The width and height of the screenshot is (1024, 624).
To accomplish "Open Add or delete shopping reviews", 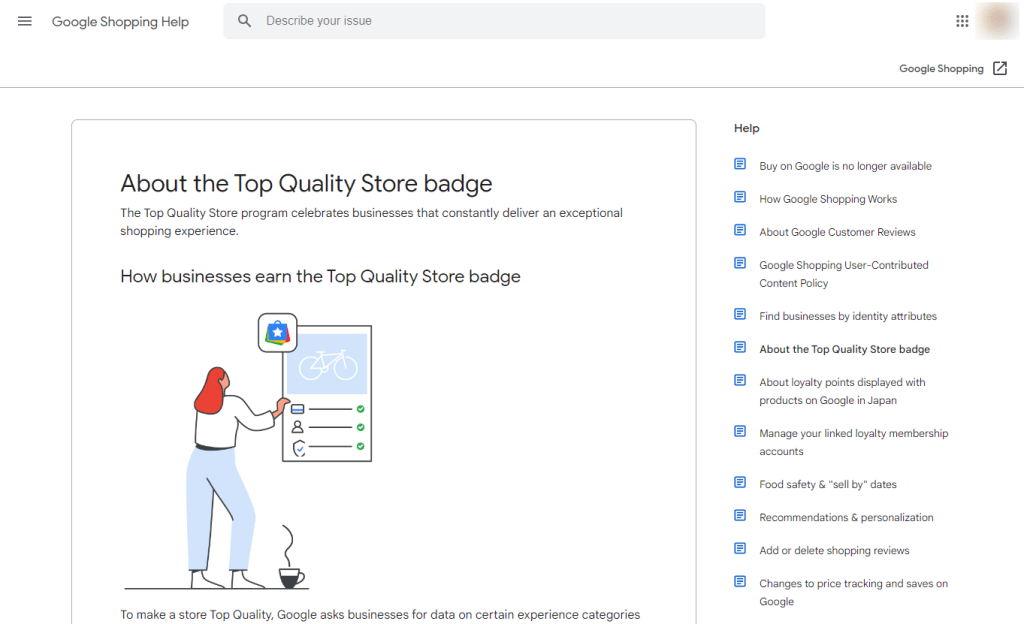I will (x=834, y=550).
